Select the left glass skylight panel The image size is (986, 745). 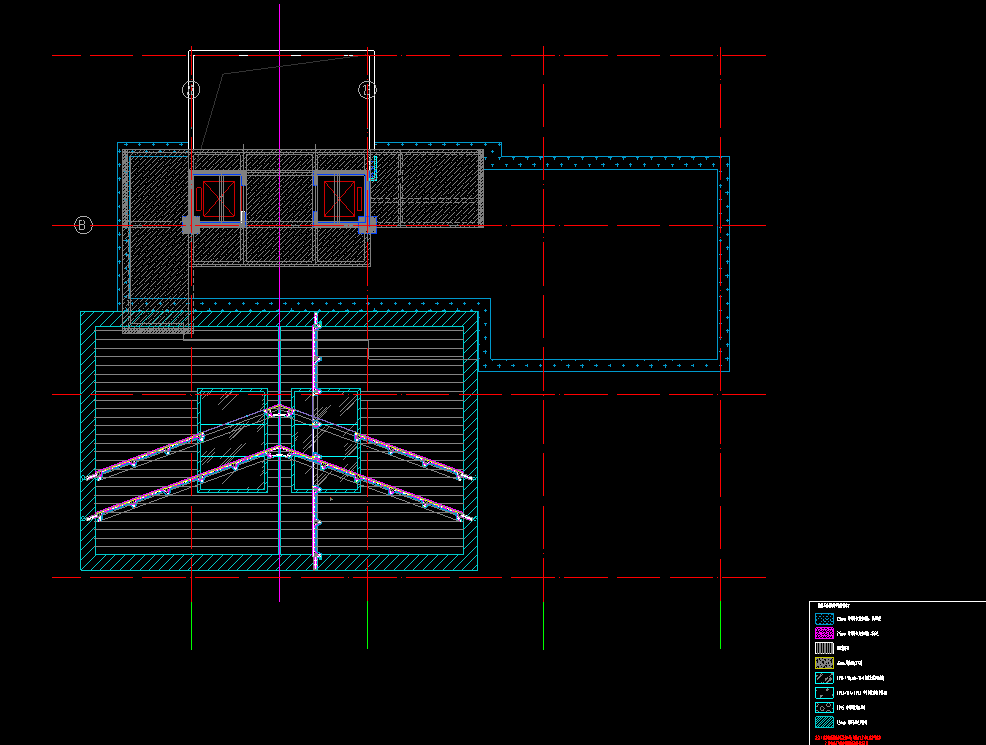pos(233,440)
